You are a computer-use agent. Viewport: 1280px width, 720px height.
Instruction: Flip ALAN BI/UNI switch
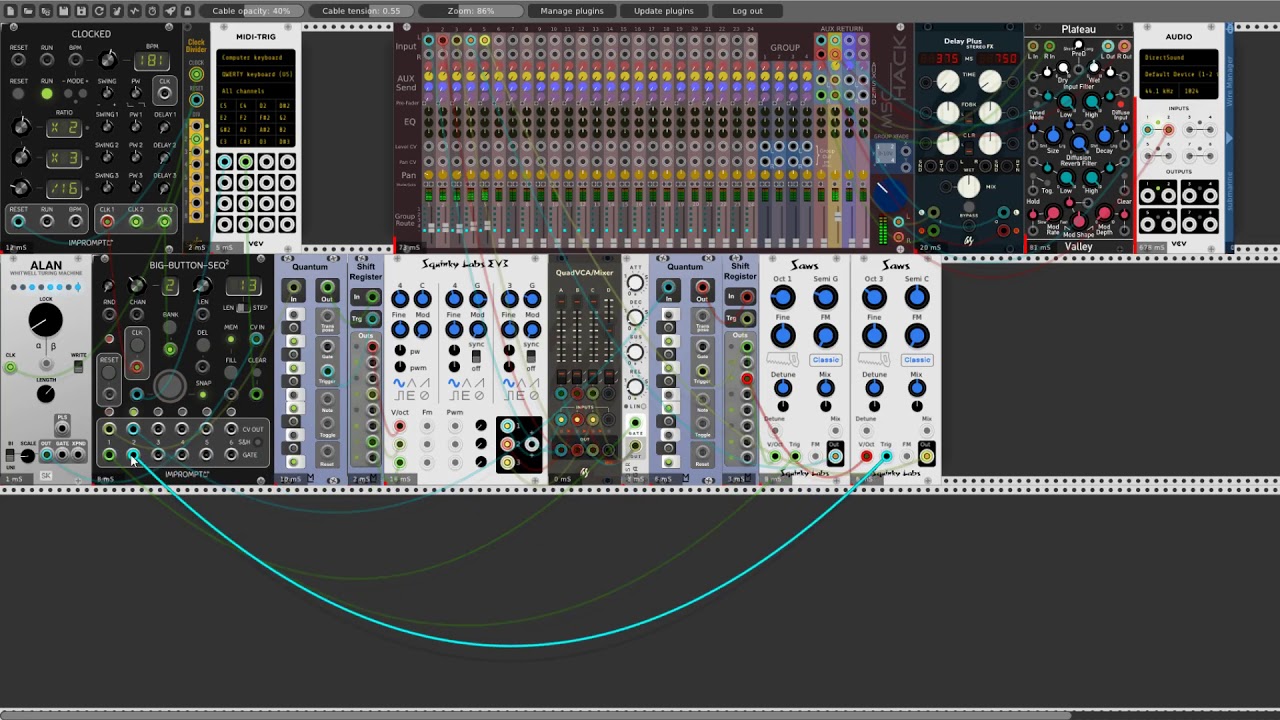coord(11,455)
